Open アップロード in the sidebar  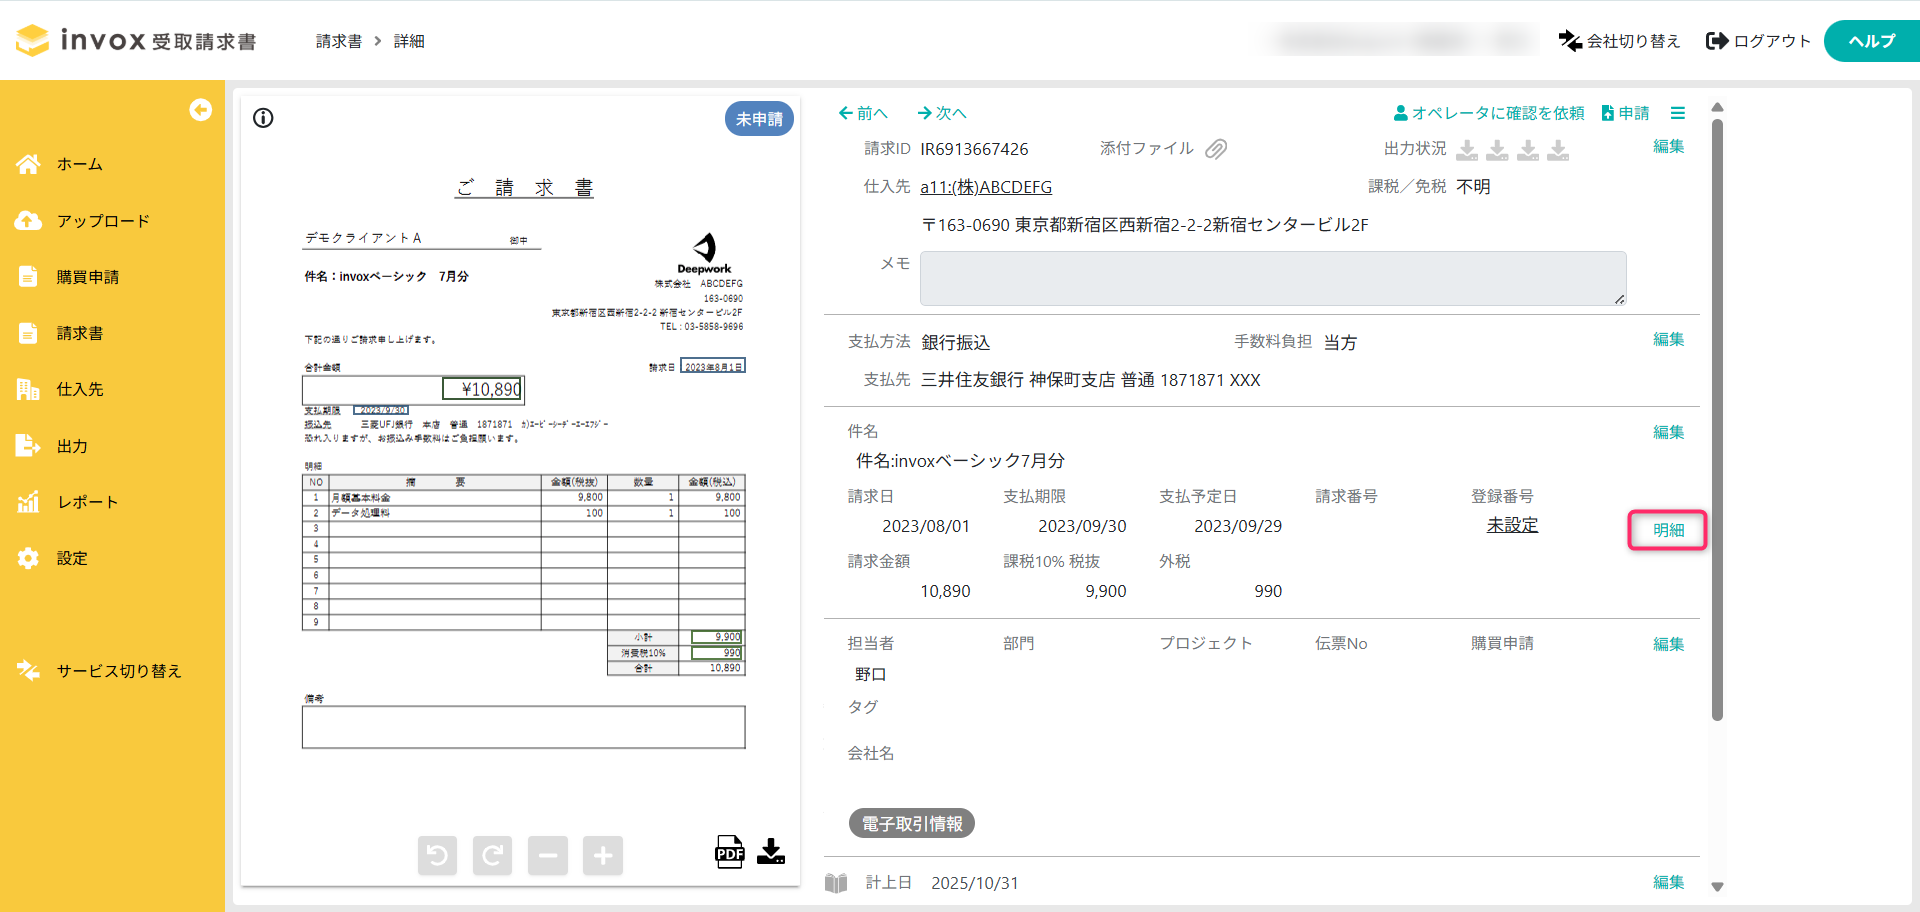tap(102, 221)
